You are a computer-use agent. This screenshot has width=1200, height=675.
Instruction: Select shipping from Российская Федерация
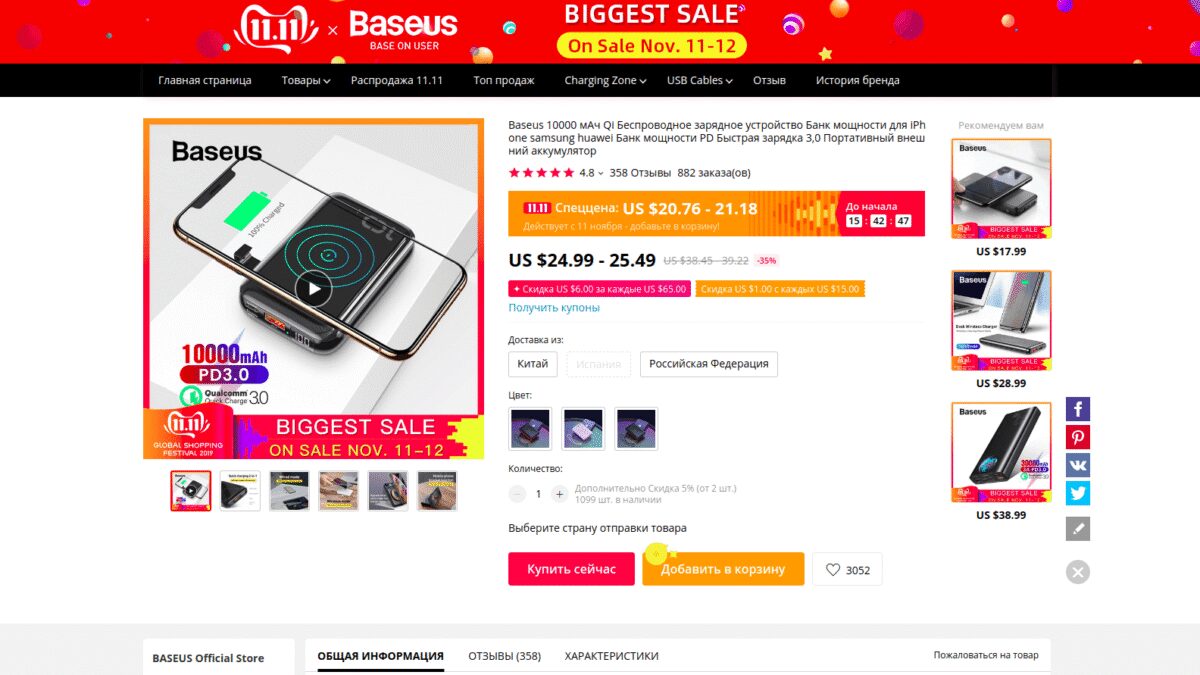coord(709,364)
